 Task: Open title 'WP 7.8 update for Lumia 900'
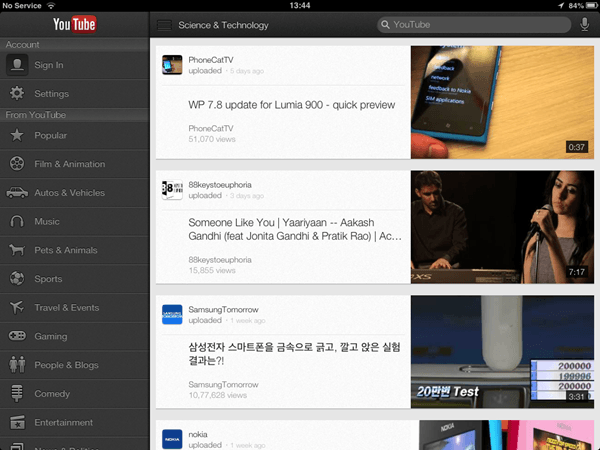292,105
